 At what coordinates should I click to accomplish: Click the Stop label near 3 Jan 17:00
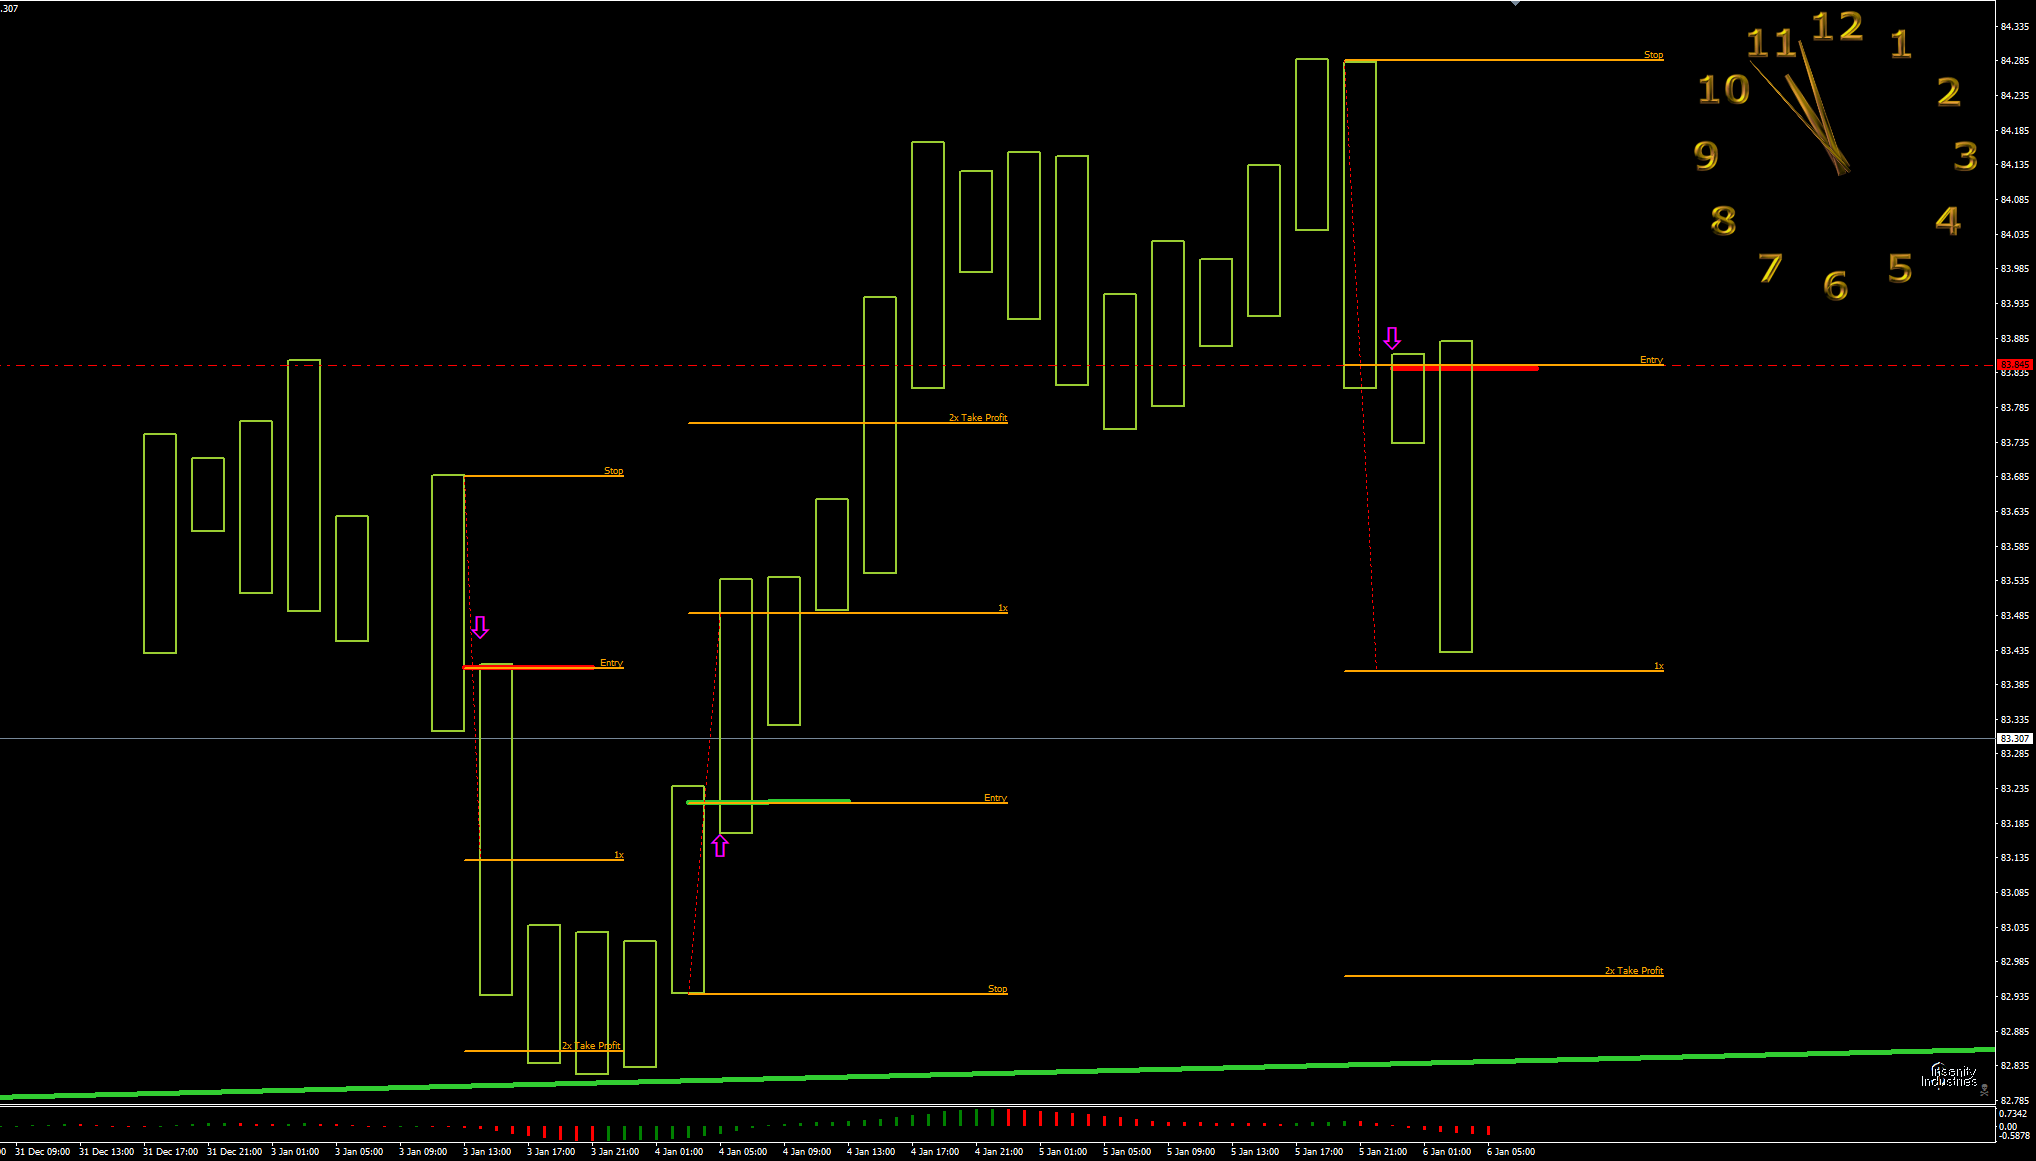coord(613,471)
